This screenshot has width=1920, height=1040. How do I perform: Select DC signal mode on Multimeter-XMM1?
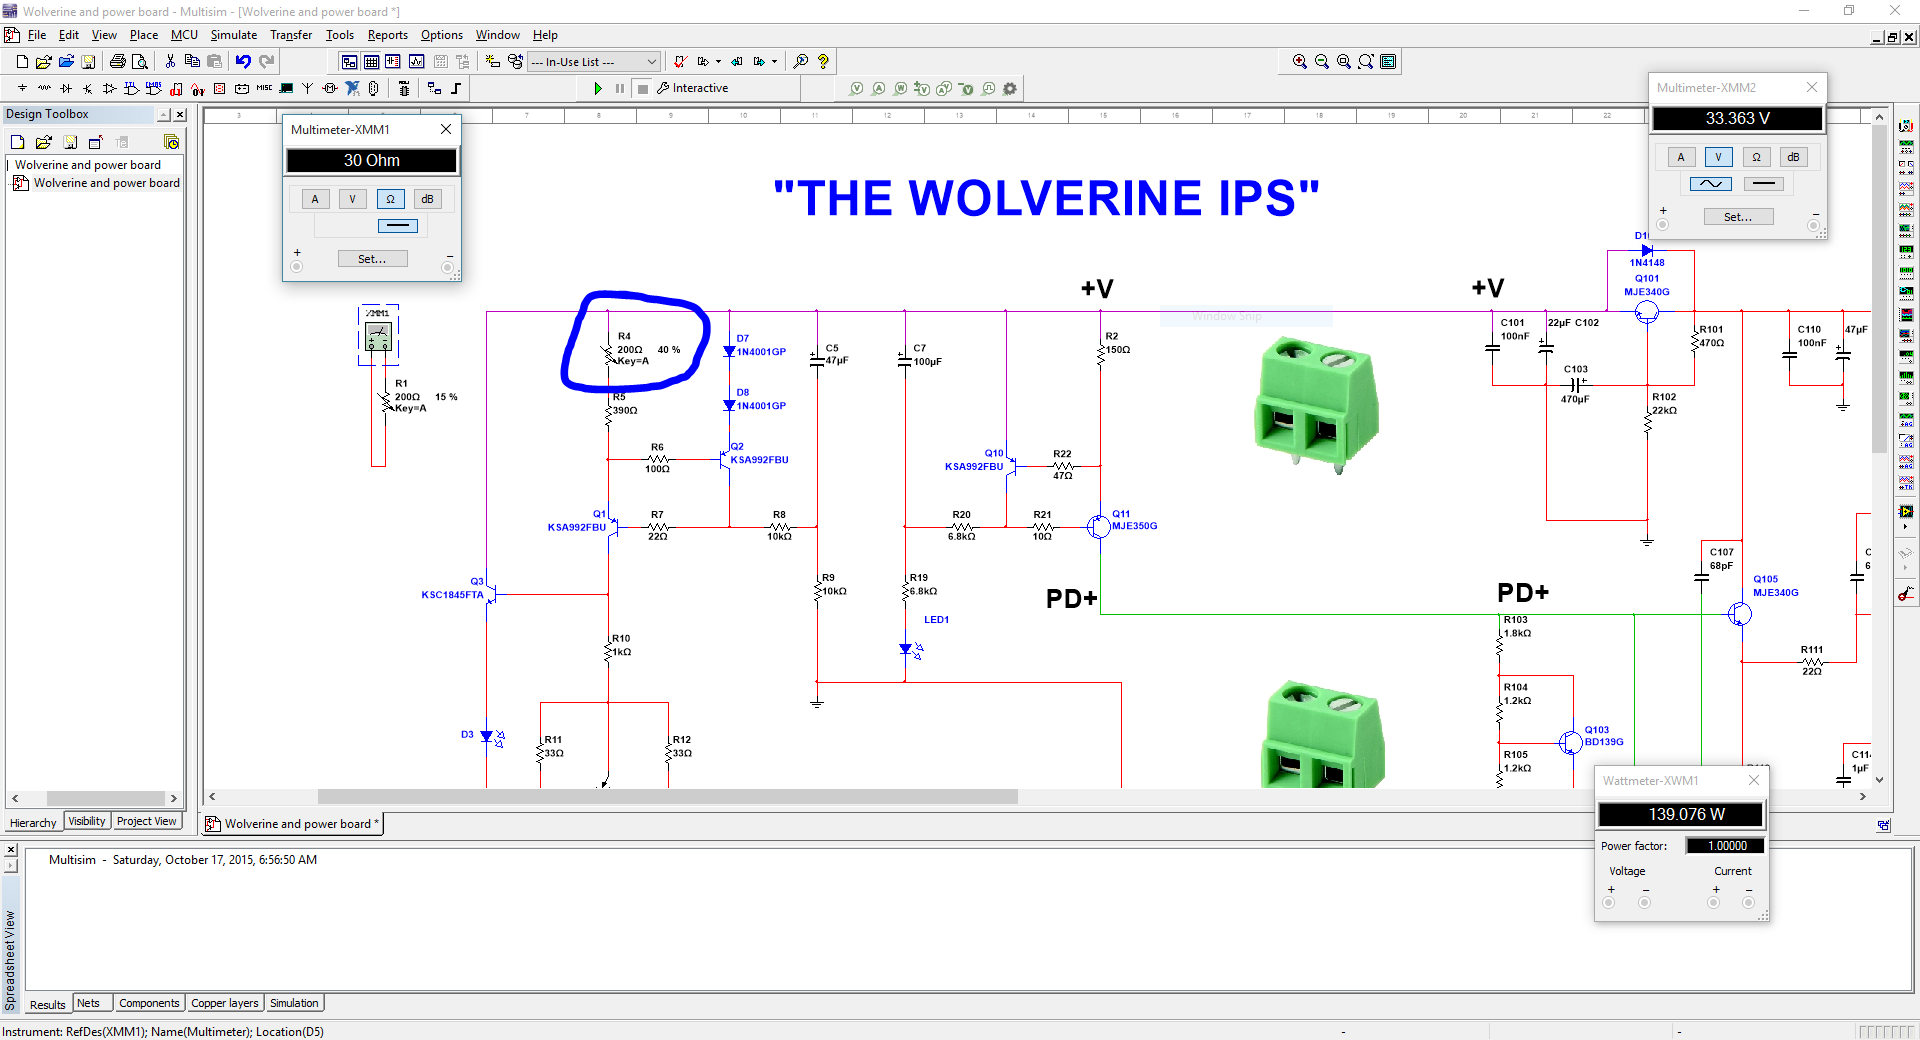pos(398,225)
